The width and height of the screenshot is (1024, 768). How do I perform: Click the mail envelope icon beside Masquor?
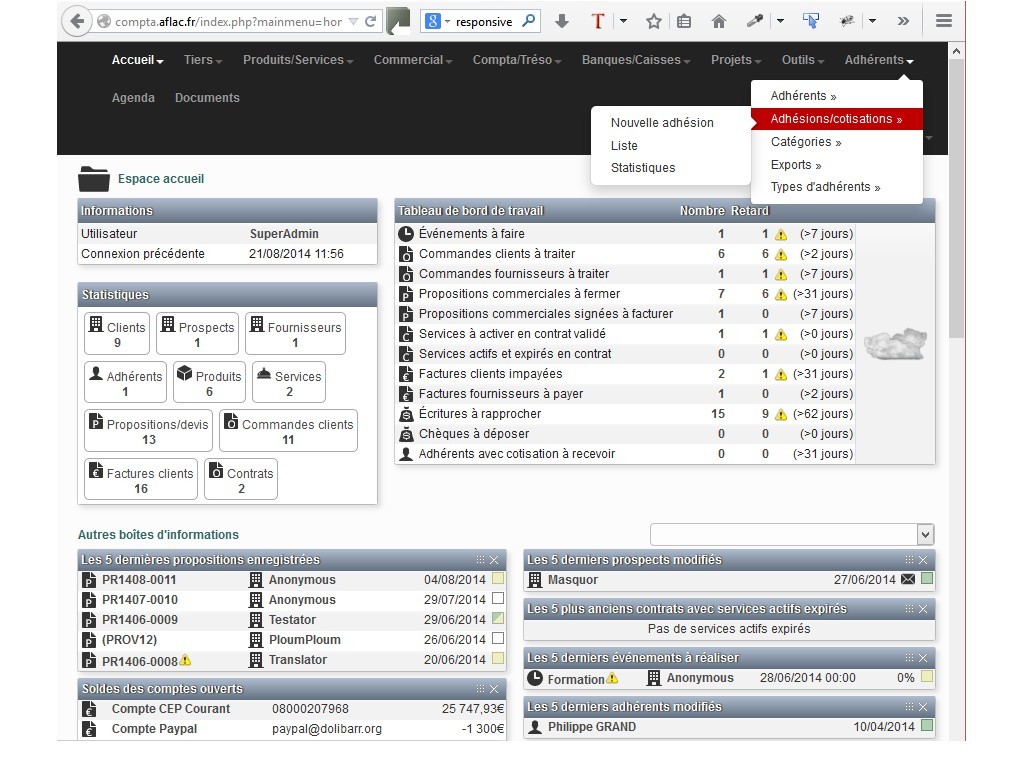pyautogui.click(x=908, y=580)
